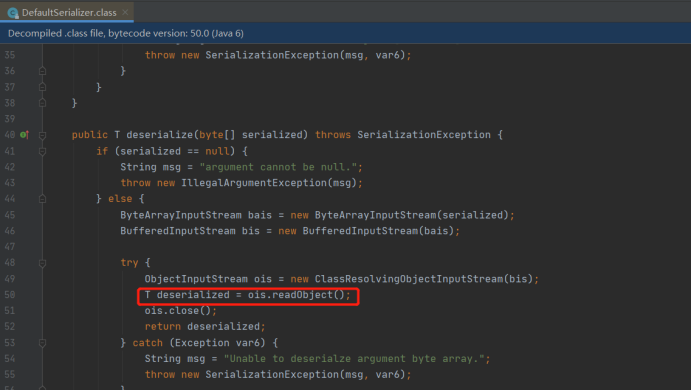
Task: Click on ois.readObject() call
Action: (296, 295)
